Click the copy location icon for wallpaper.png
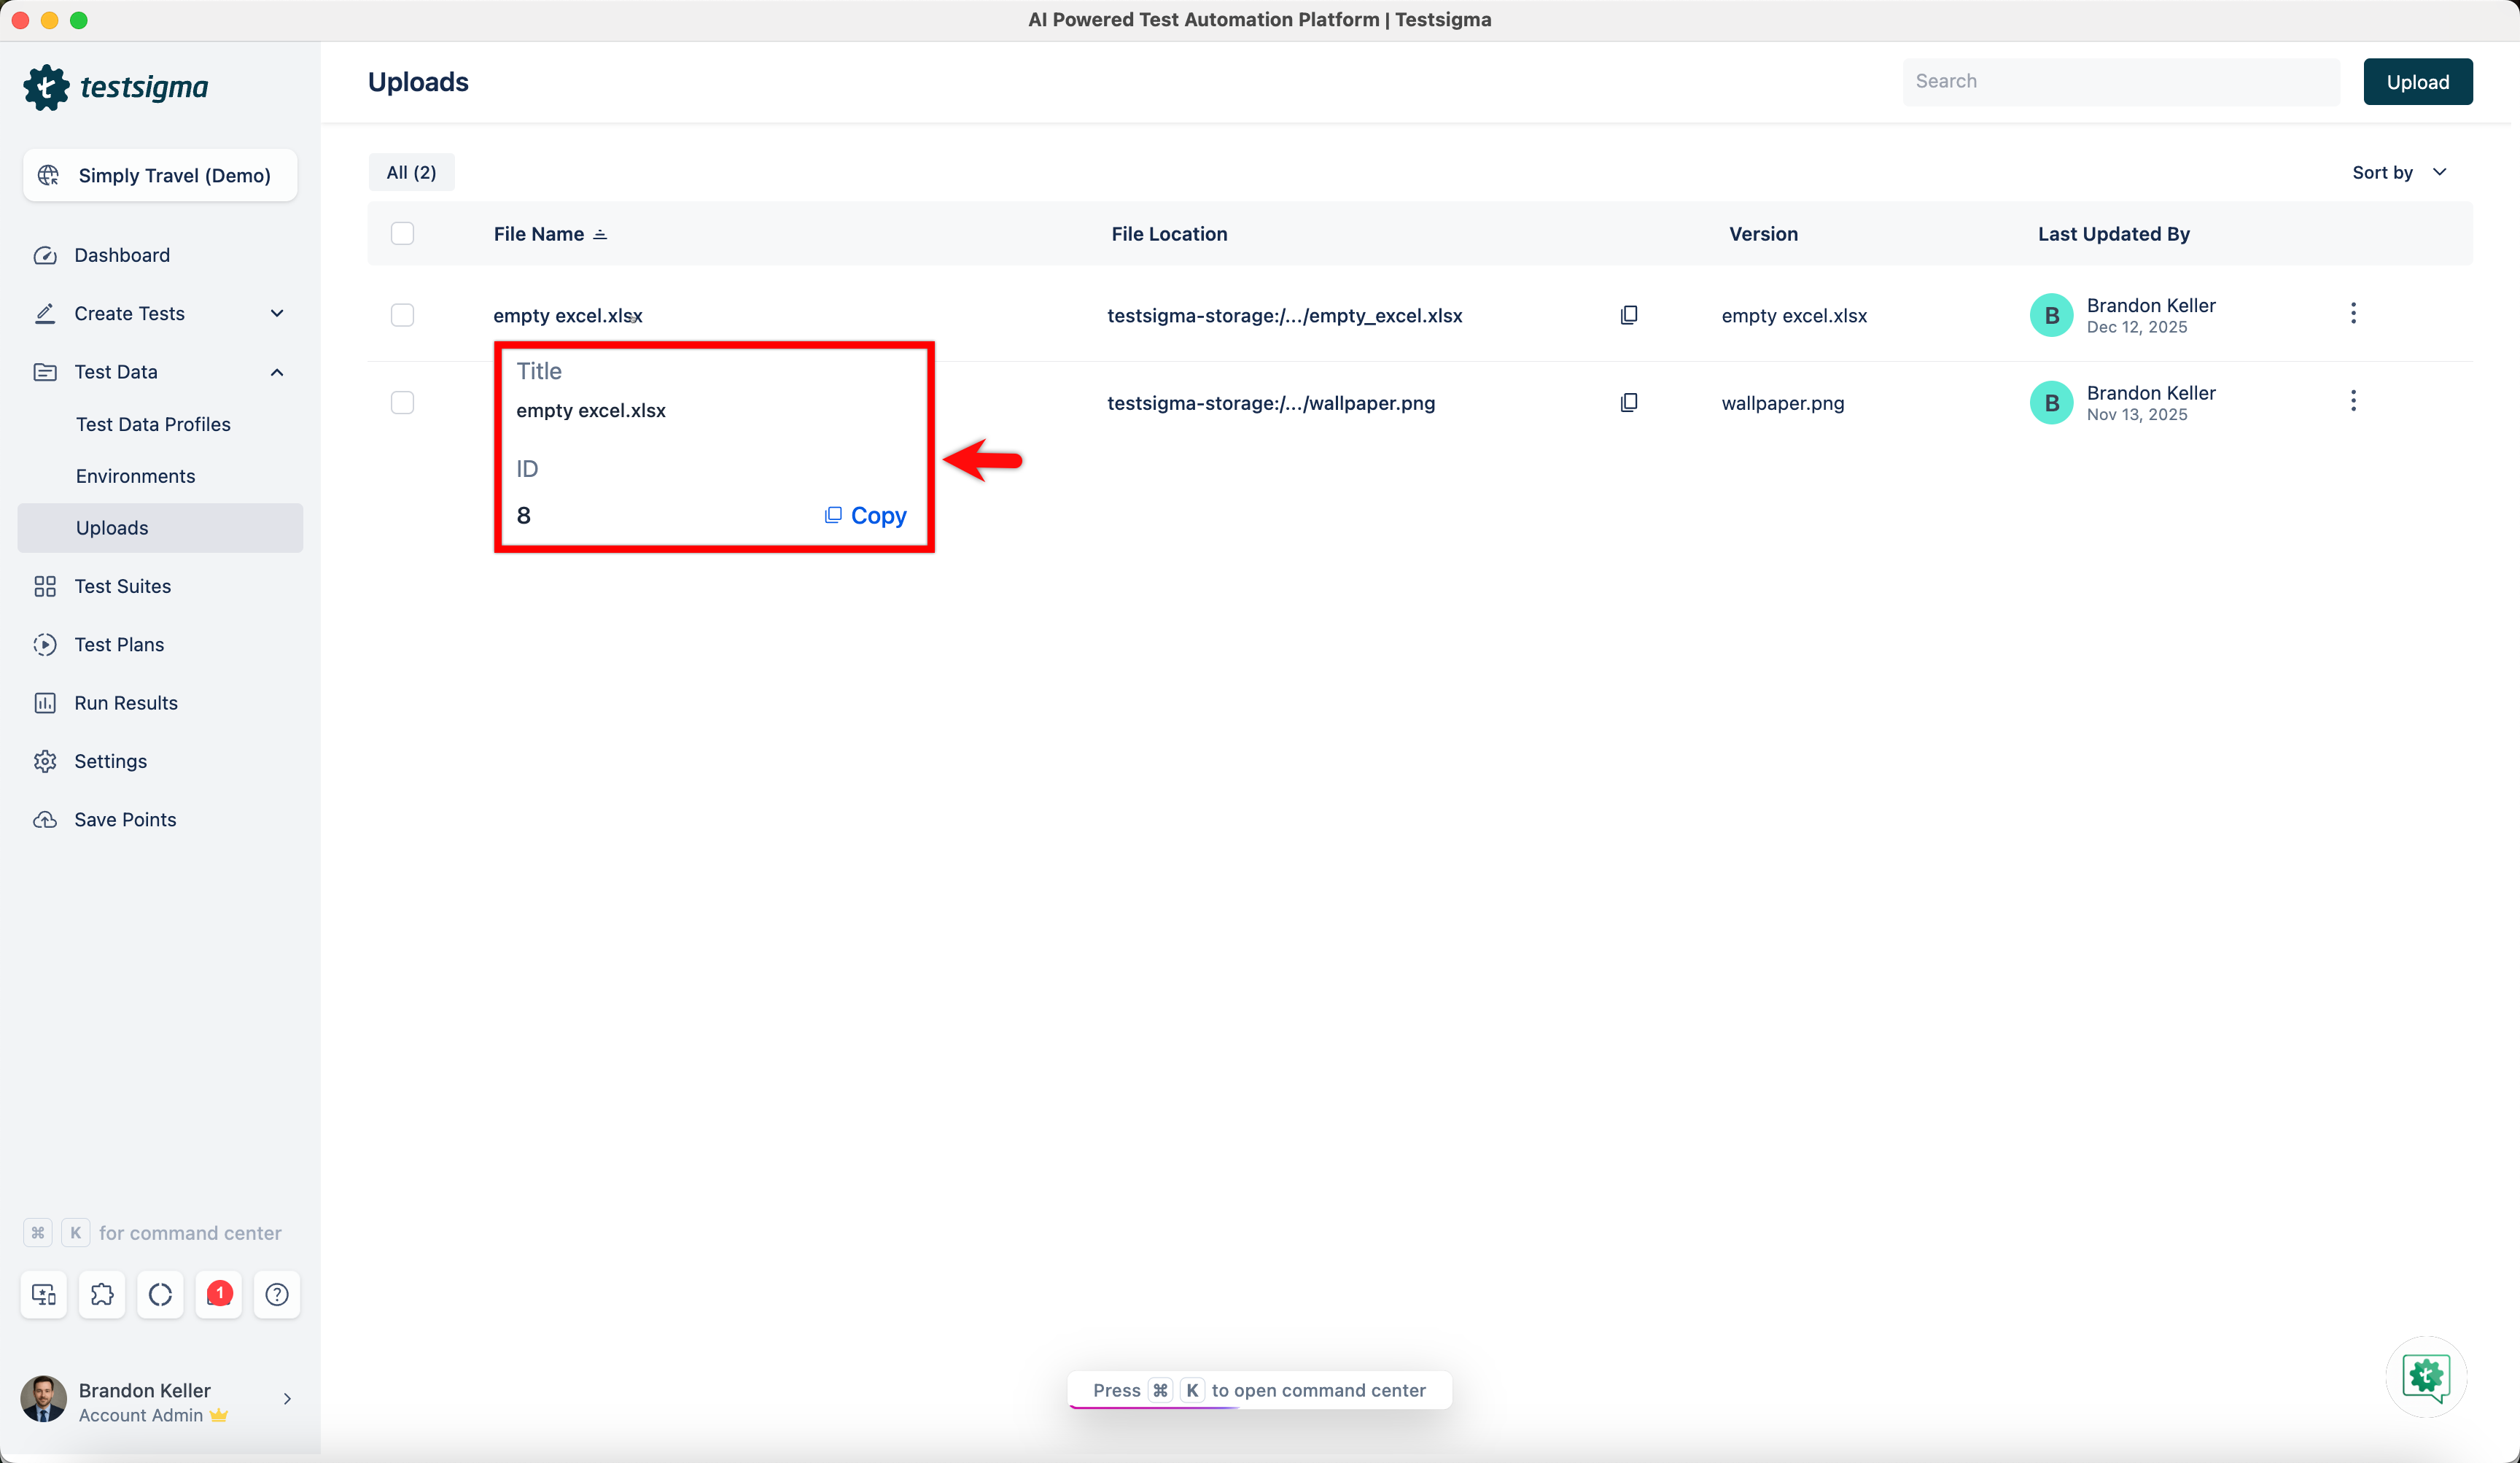 (x=1628, y=402)
